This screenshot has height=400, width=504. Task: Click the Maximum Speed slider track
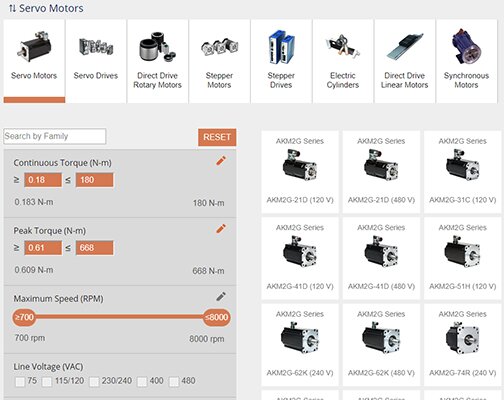[x=120, y=317]
